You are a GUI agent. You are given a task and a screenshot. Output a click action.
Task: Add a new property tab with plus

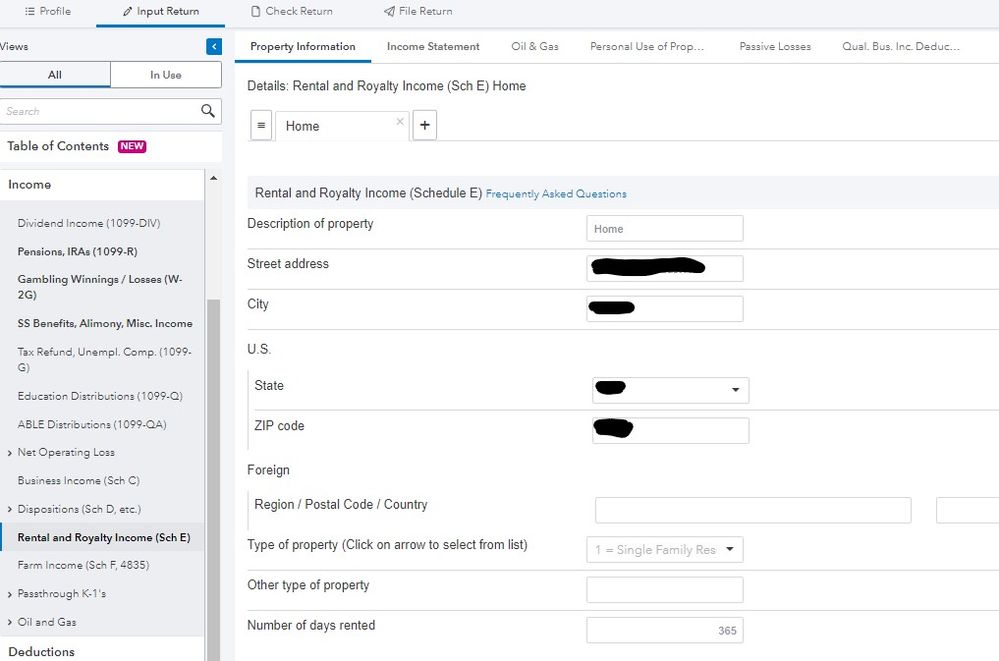click(424, 126)
